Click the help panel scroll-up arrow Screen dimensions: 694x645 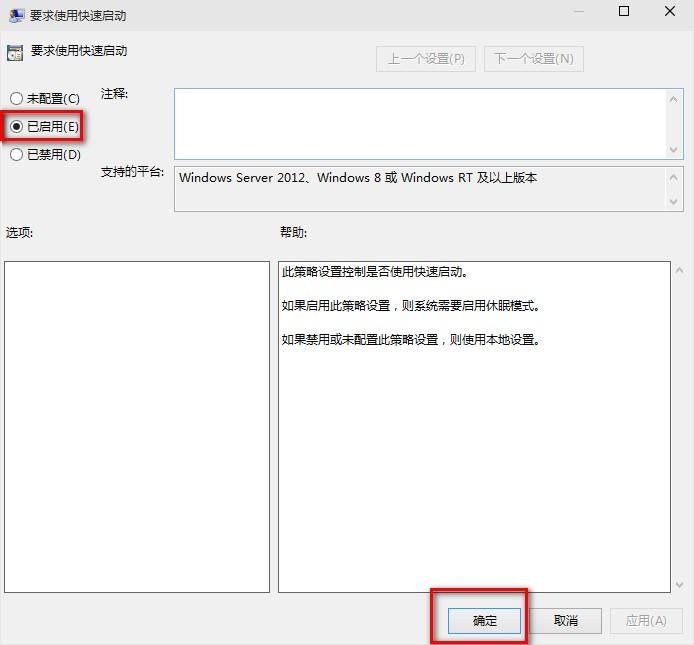679,270
